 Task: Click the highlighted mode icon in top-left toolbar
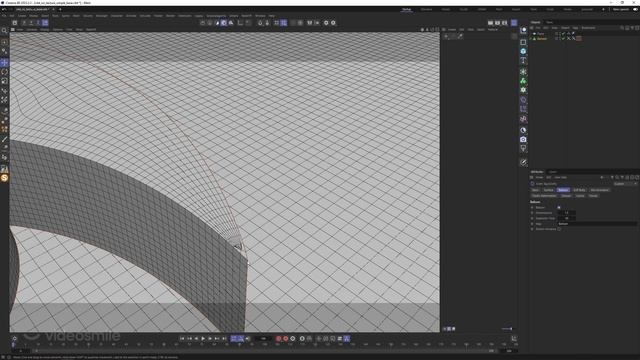click(45, 23)
